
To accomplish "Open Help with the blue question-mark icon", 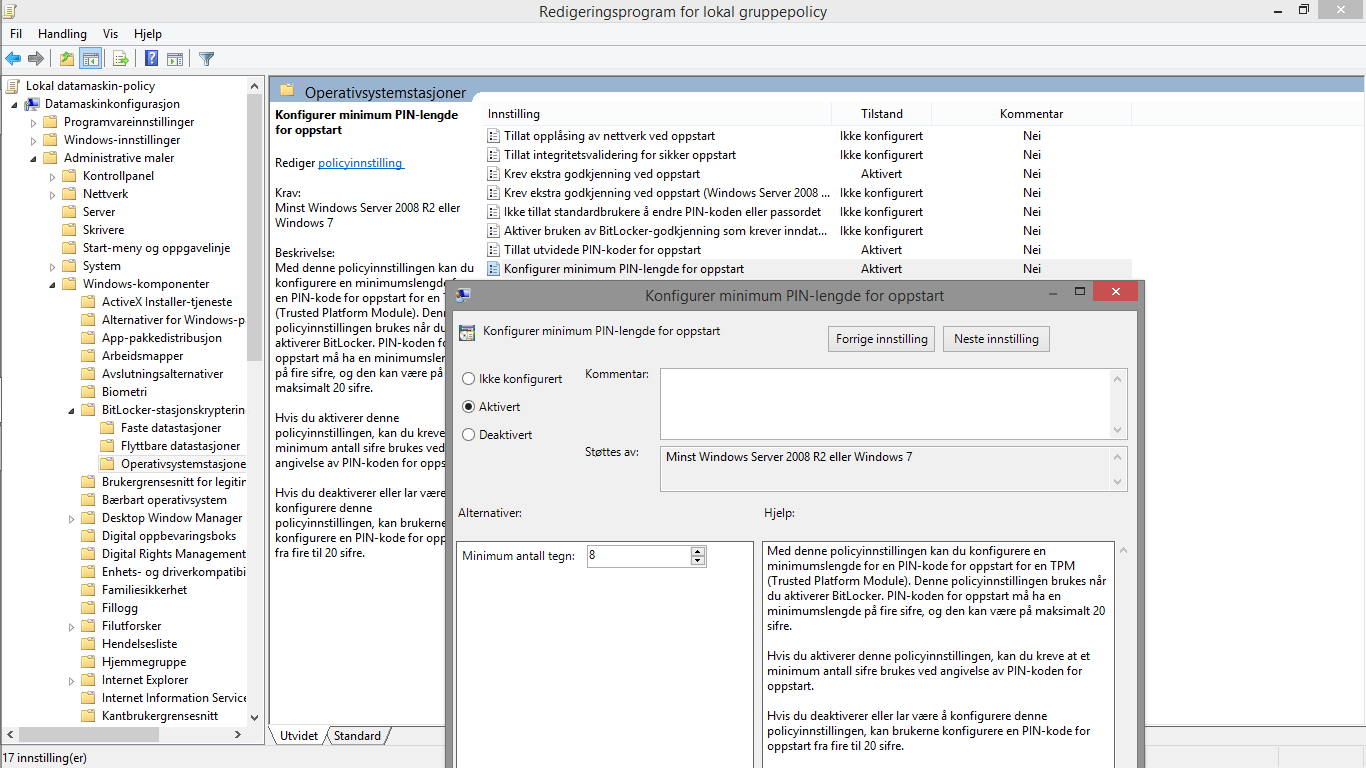I will [x=151, y=59].
